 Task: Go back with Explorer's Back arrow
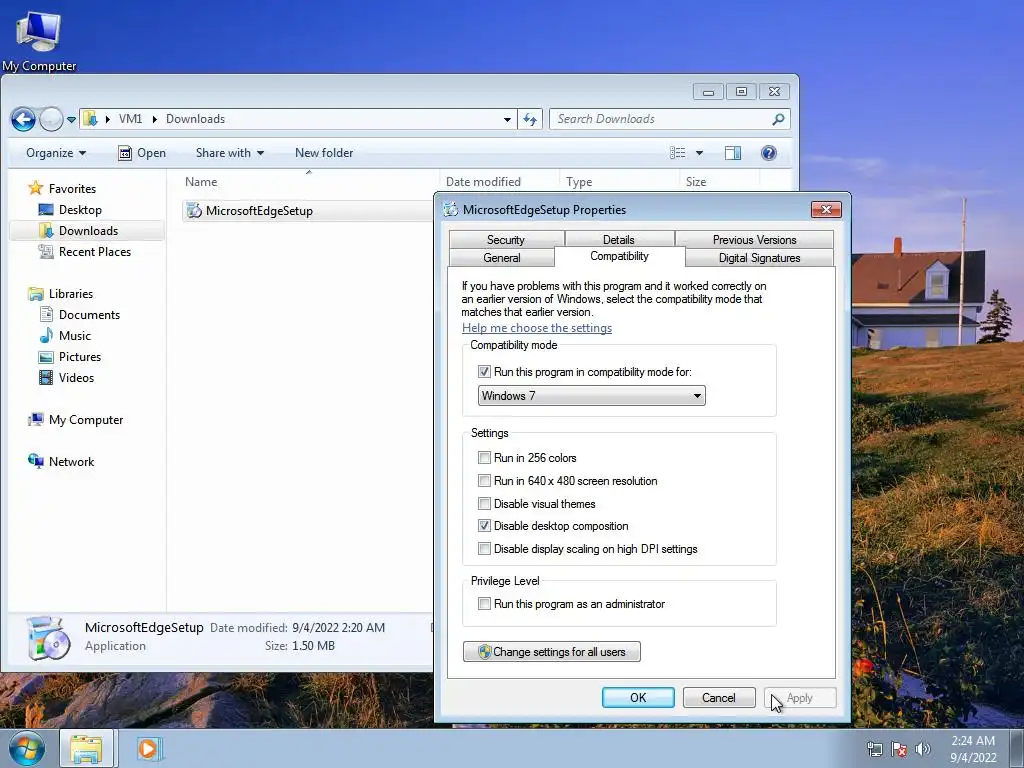click(24, 120)
